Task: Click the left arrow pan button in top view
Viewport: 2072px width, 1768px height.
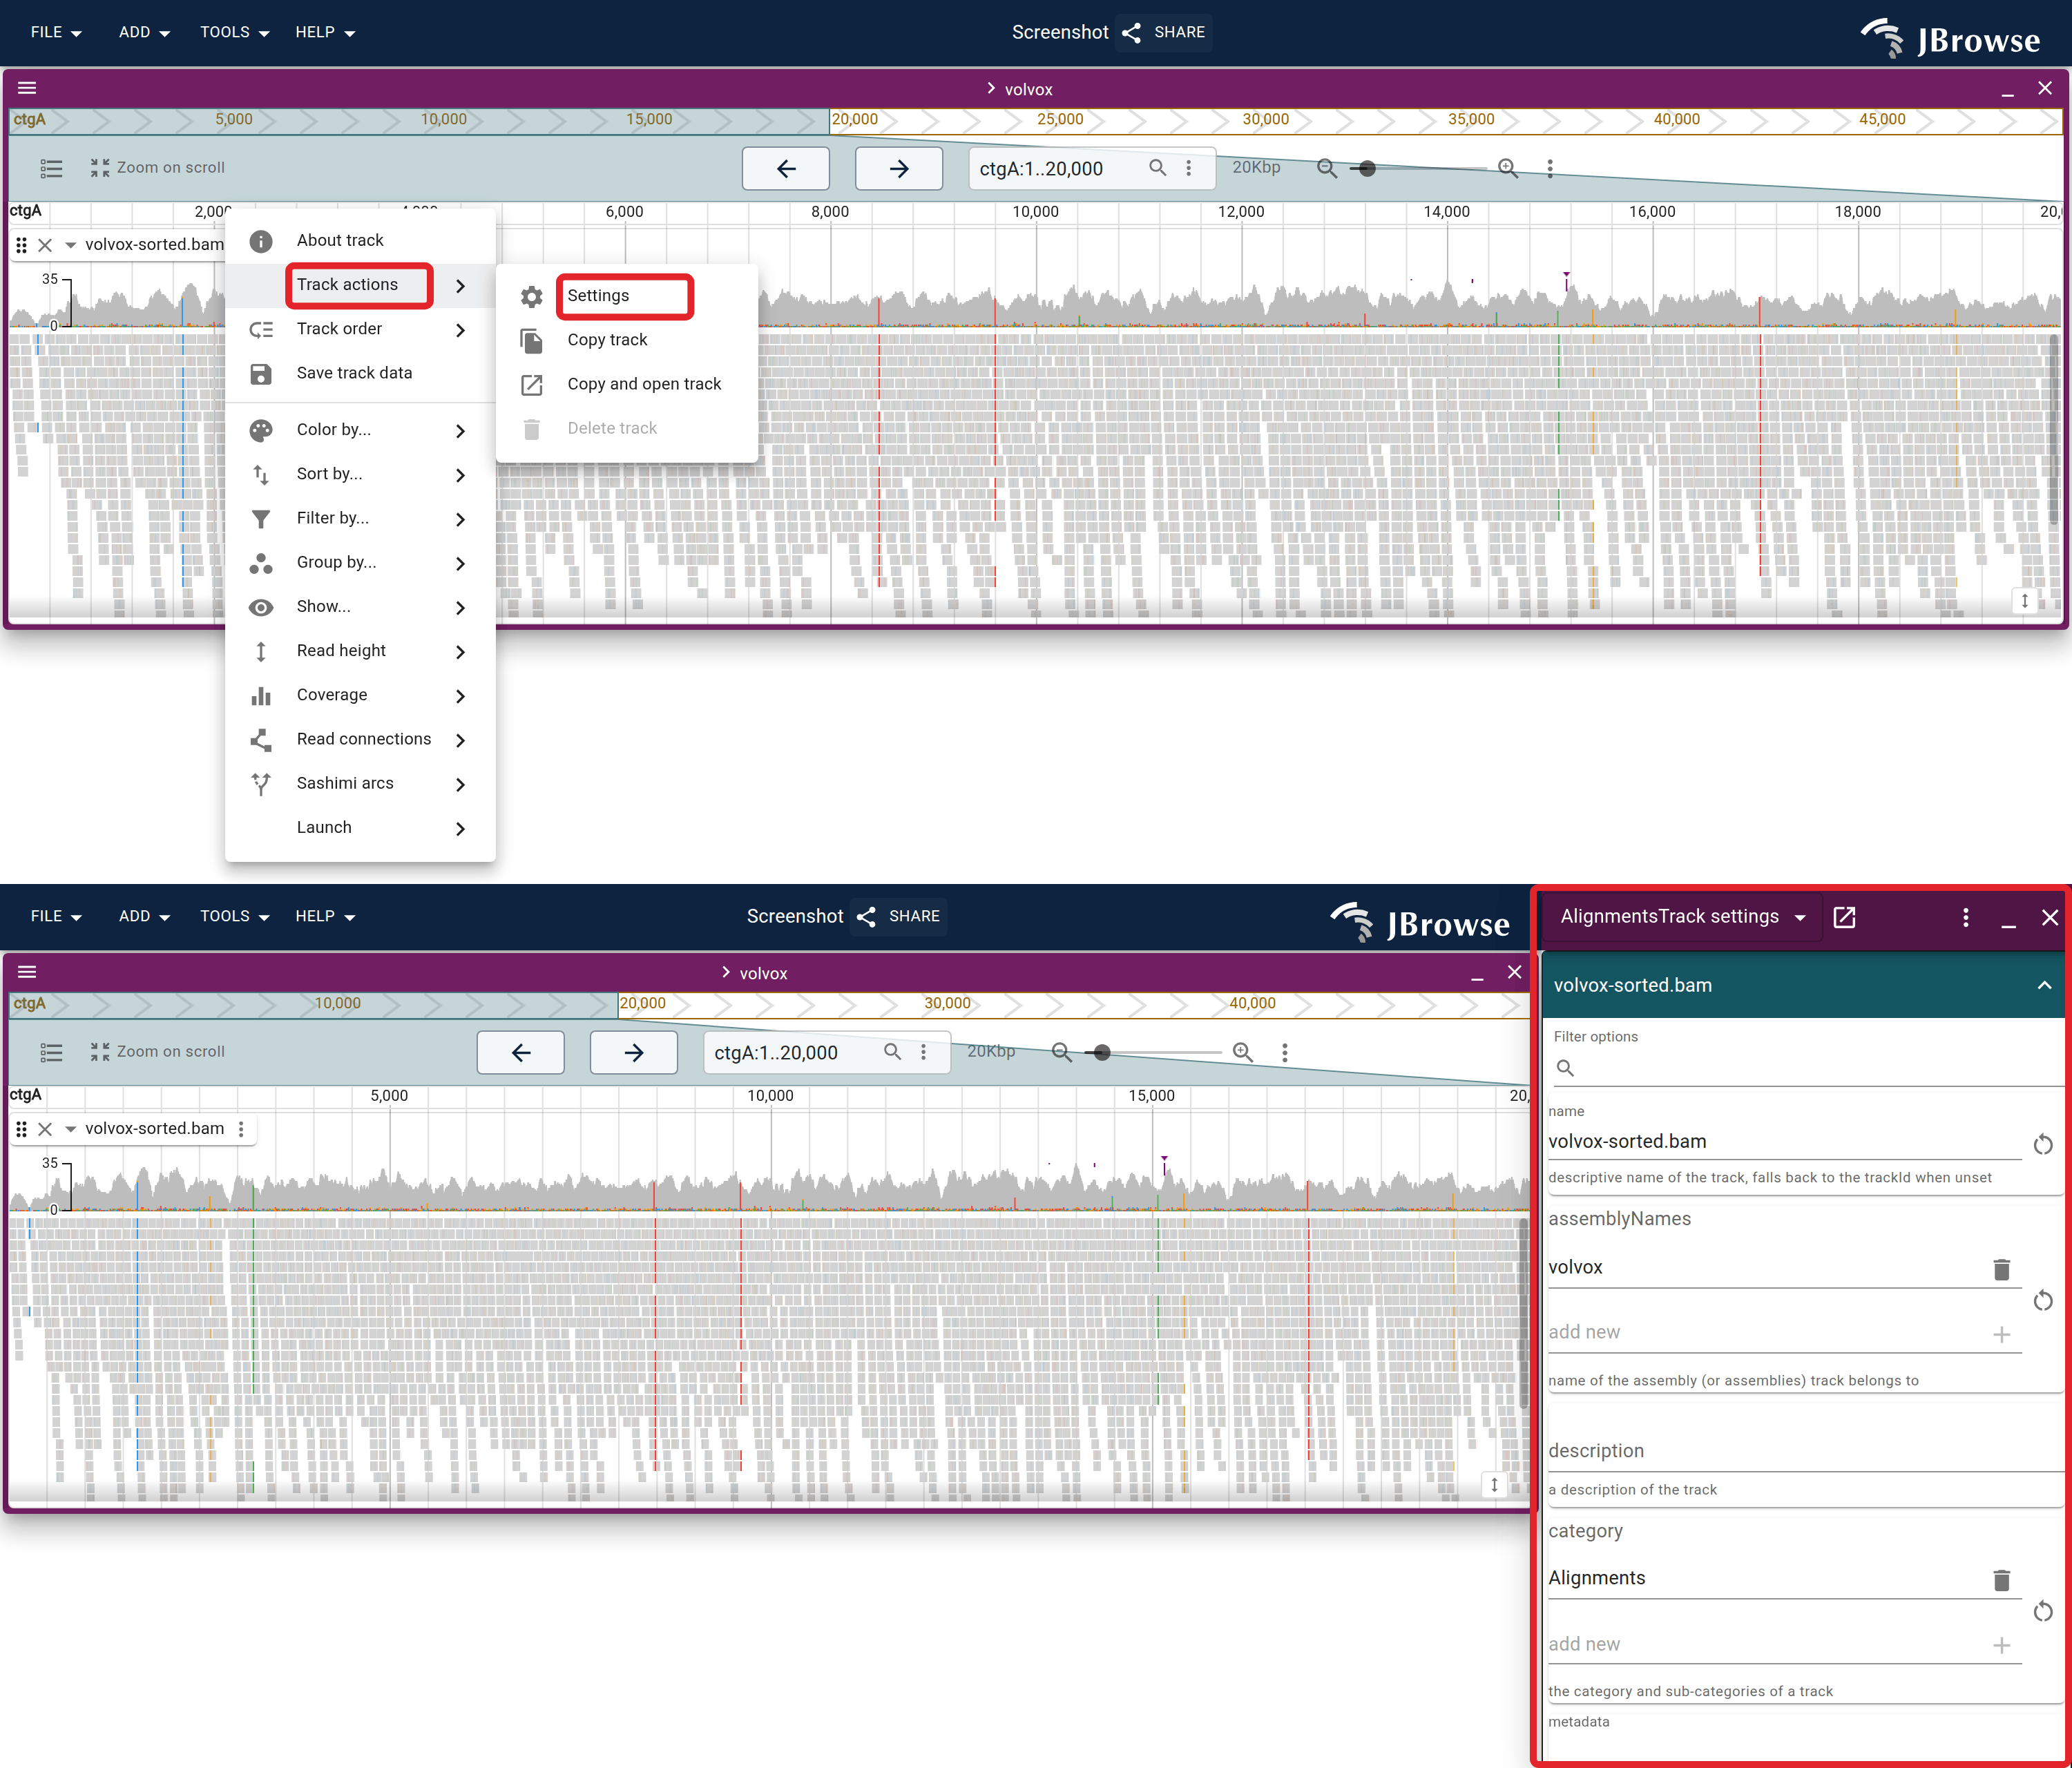Action: 786,168
